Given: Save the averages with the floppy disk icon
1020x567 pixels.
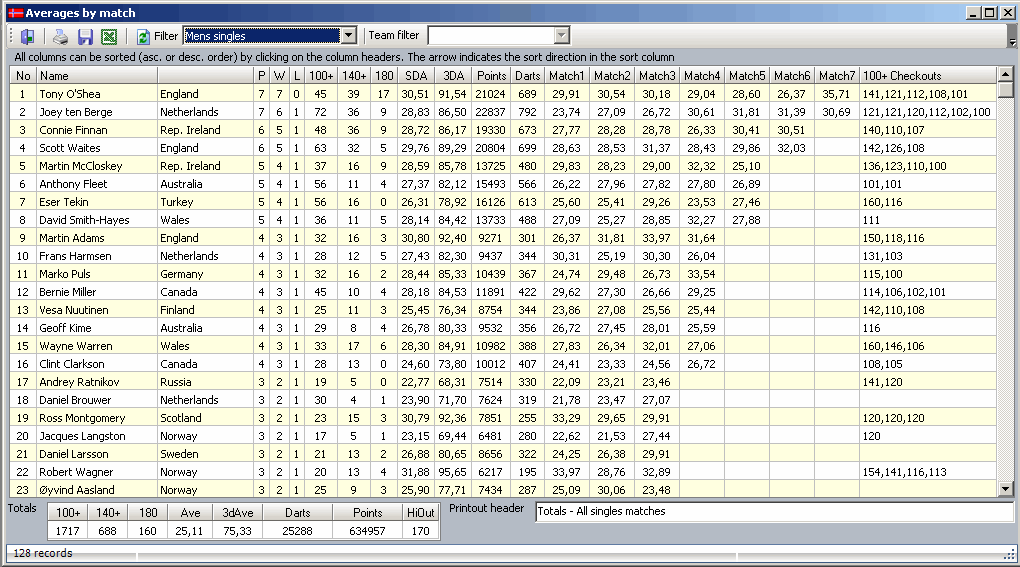Looking at the screenshot, I should pos(85,36).
